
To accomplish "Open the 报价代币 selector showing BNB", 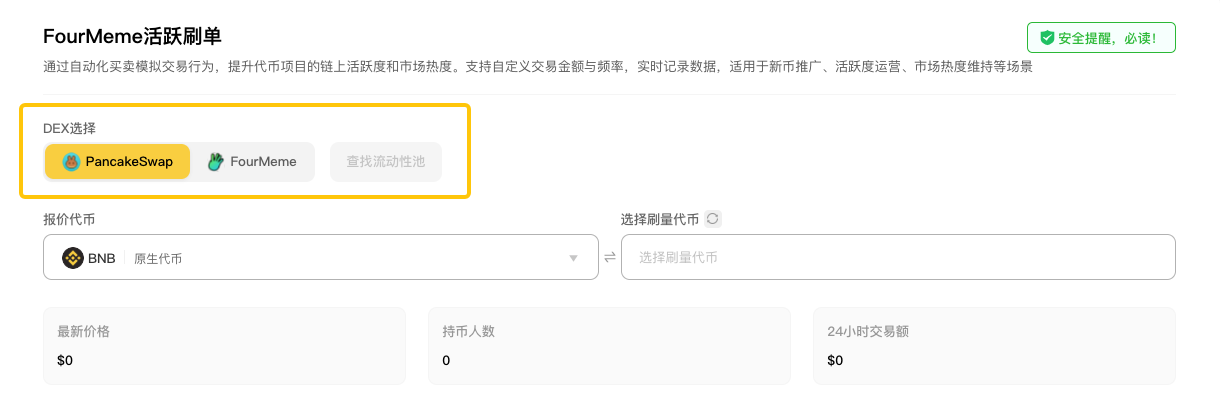I will [320, 258].
